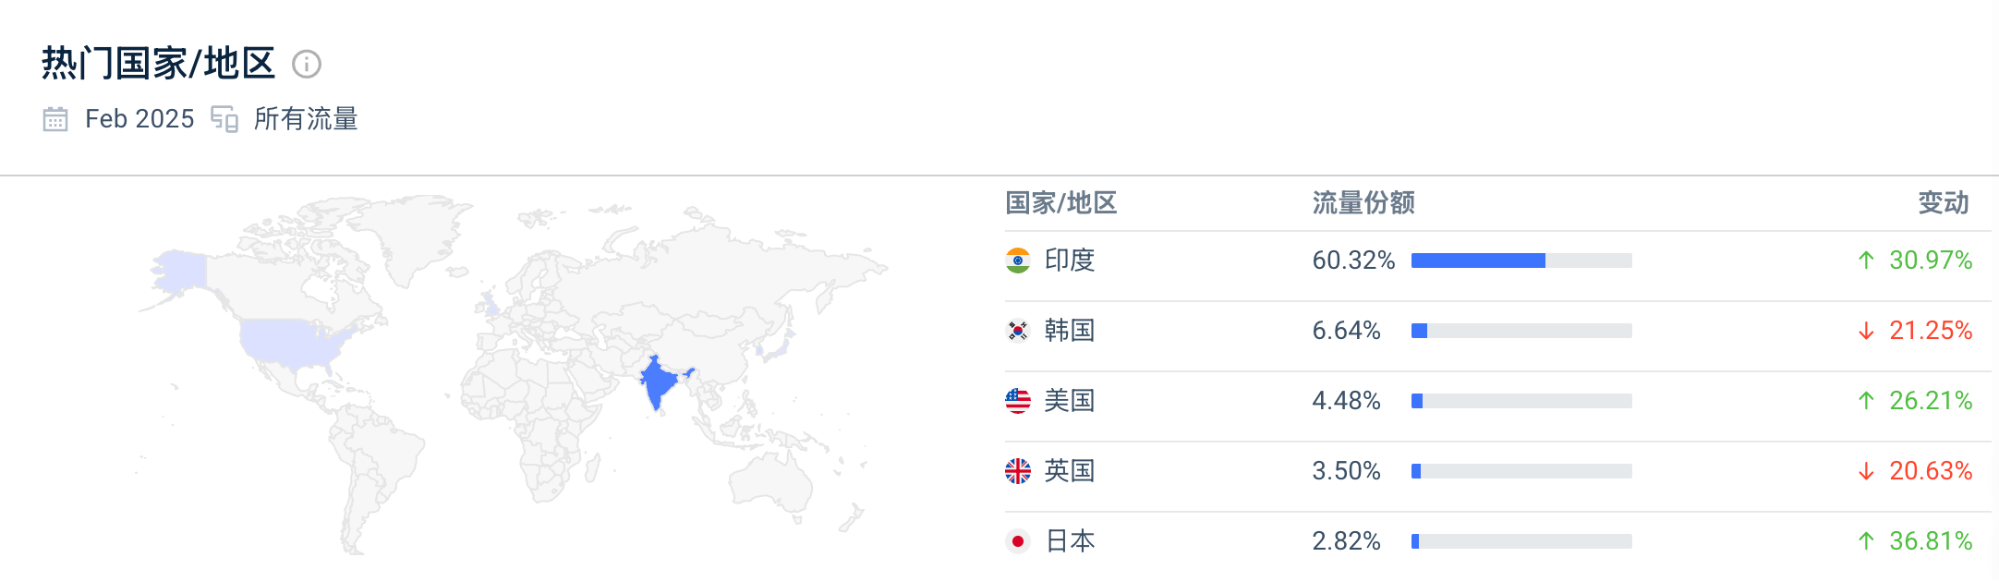
Task: Click the red down arrow for 韩国
Action: point(1865,330)
